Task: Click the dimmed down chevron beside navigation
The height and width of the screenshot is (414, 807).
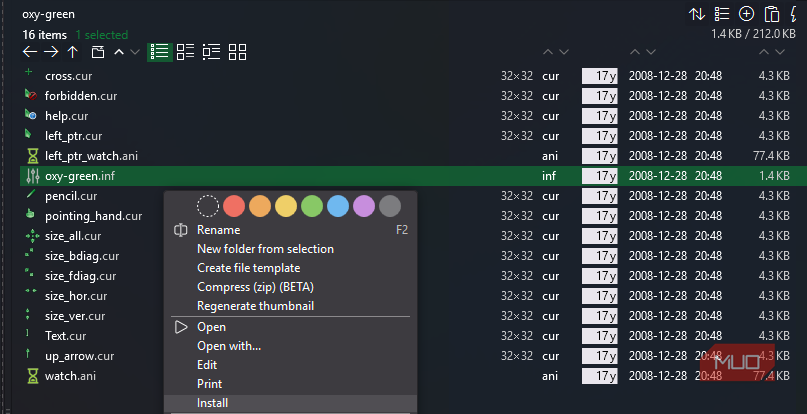Action: 135,51
